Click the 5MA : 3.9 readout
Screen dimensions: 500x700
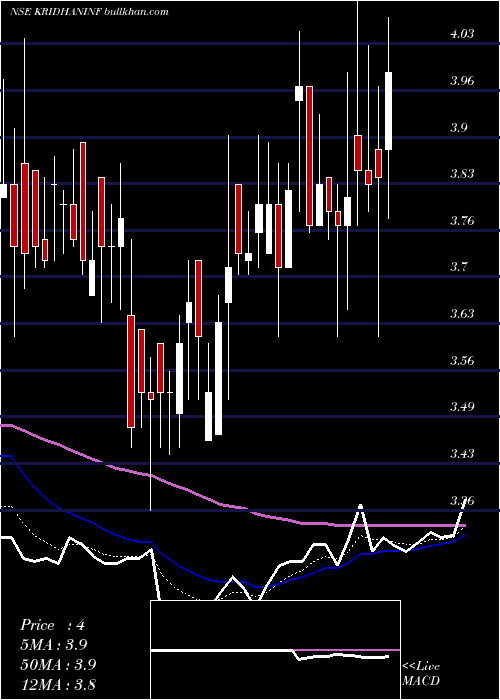[54, 645]
